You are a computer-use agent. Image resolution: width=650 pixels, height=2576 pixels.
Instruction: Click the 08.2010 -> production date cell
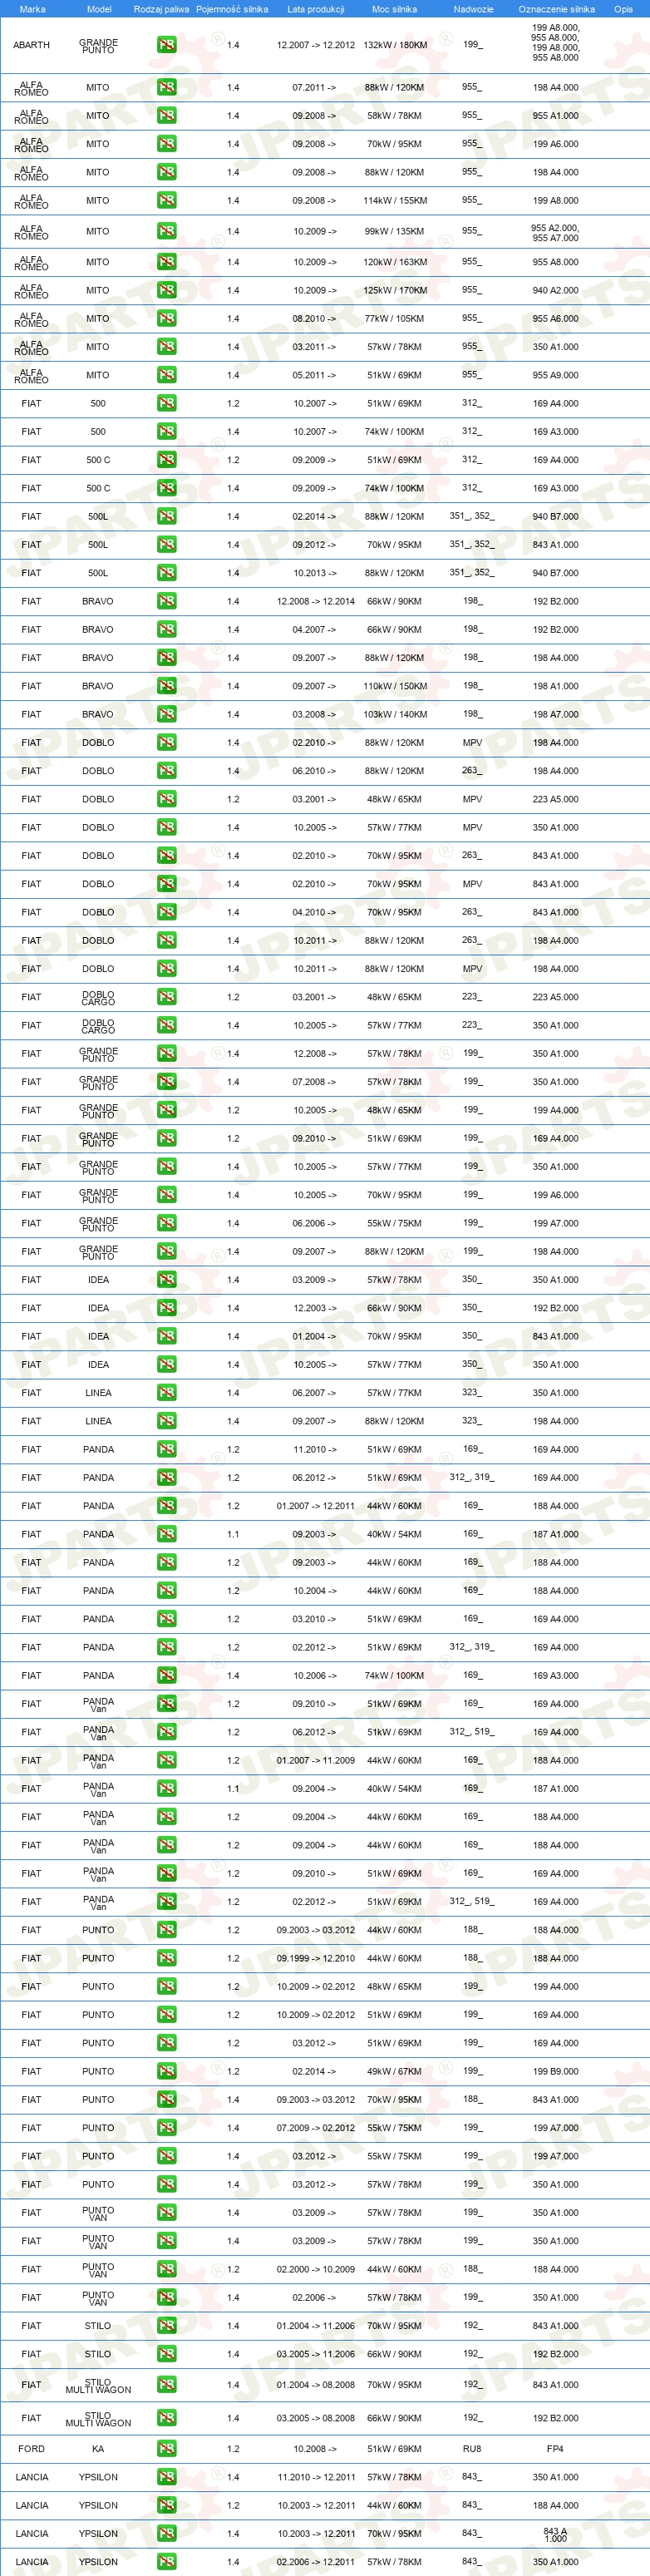[314, 318]
